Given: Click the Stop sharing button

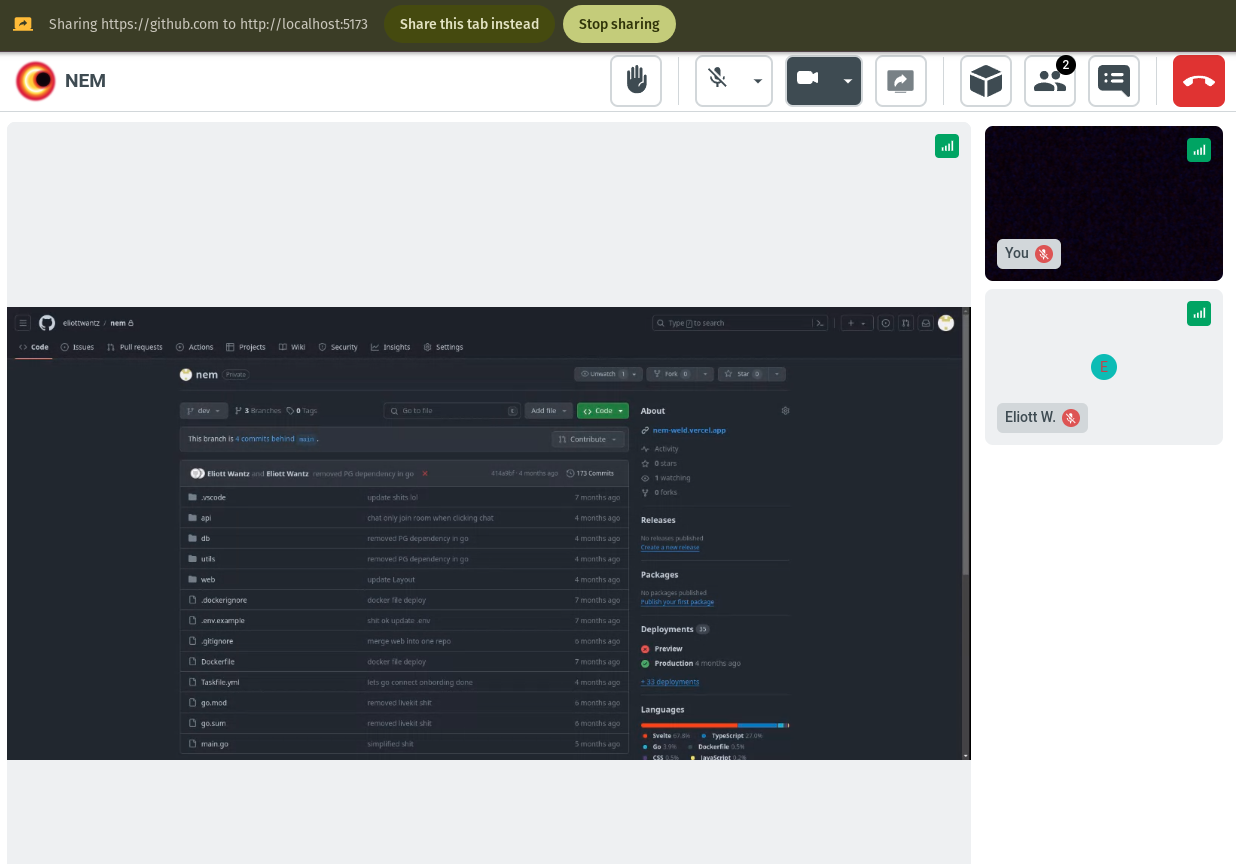Looking at the screenshot, I should pyautogui.click(x=619, y=23).
